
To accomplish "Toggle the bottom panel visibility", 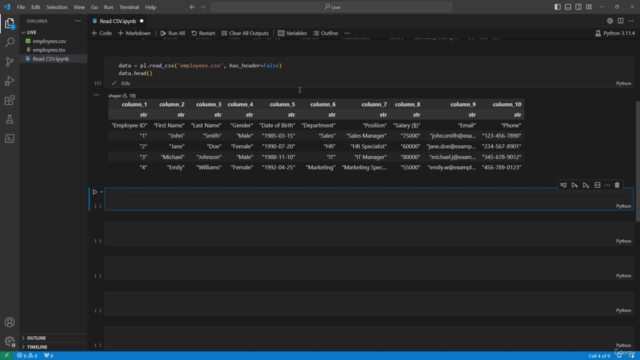I will tap(568, 7).
